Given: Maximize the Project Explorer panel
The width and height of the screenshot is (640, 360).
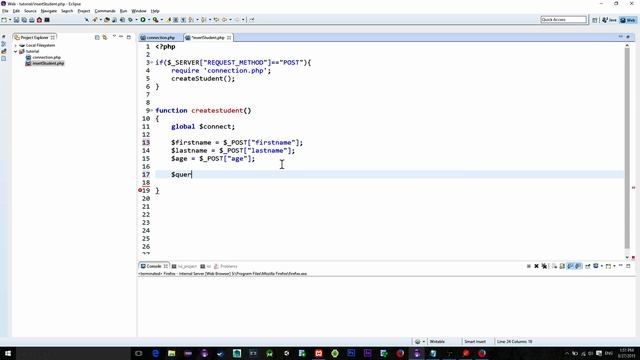Looking at the screenshot, I should (129, 37).
